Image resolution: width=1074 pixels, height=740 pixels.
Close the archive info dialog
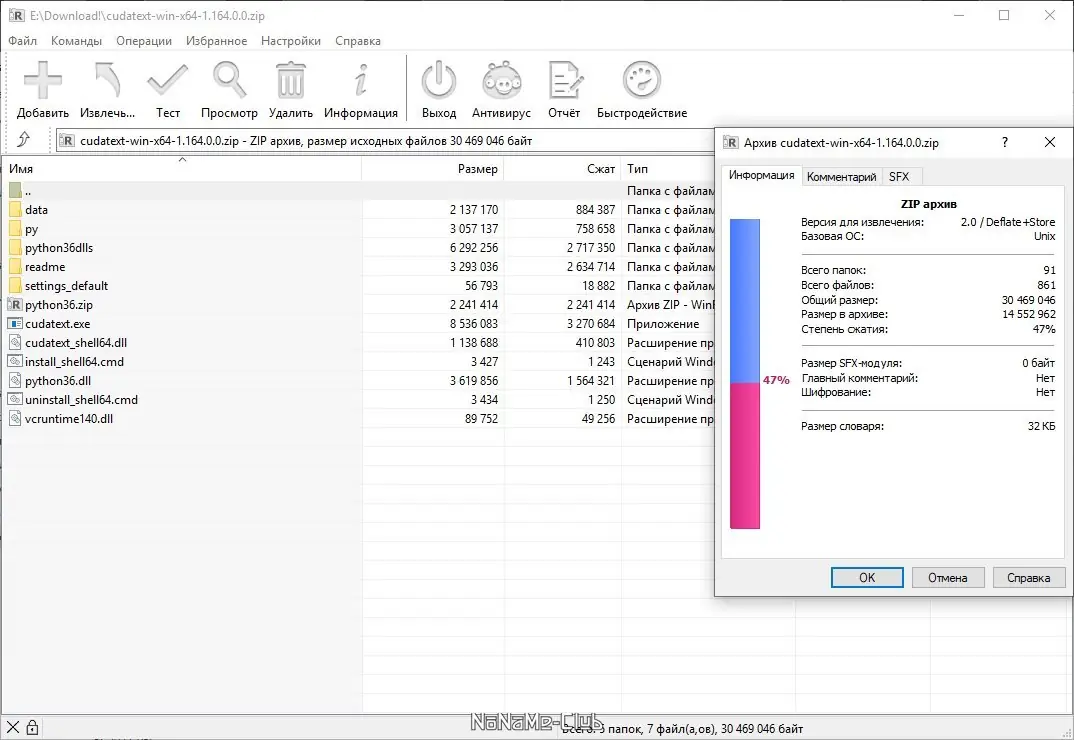[1049, 142]
